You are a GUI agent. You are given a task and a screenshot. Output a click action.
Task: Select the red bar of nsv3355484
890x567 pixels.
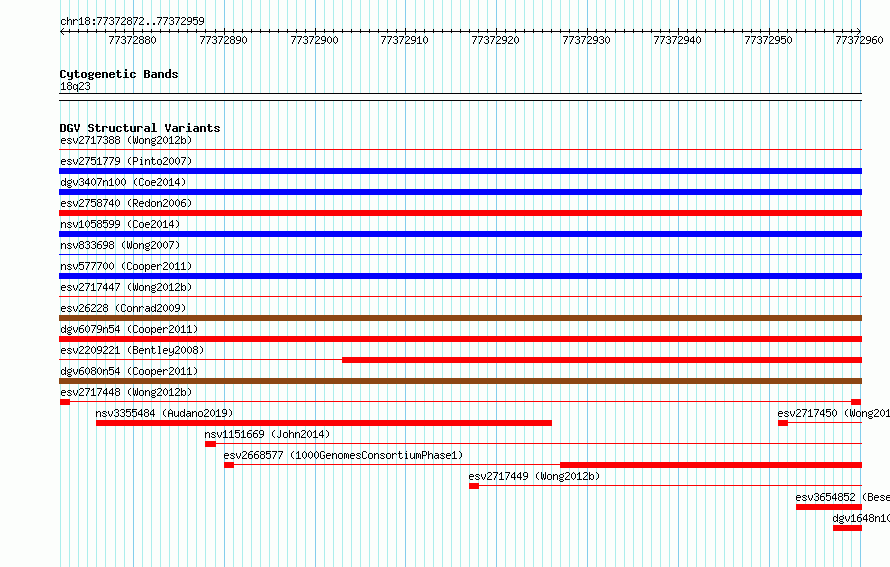coord(324,423)
